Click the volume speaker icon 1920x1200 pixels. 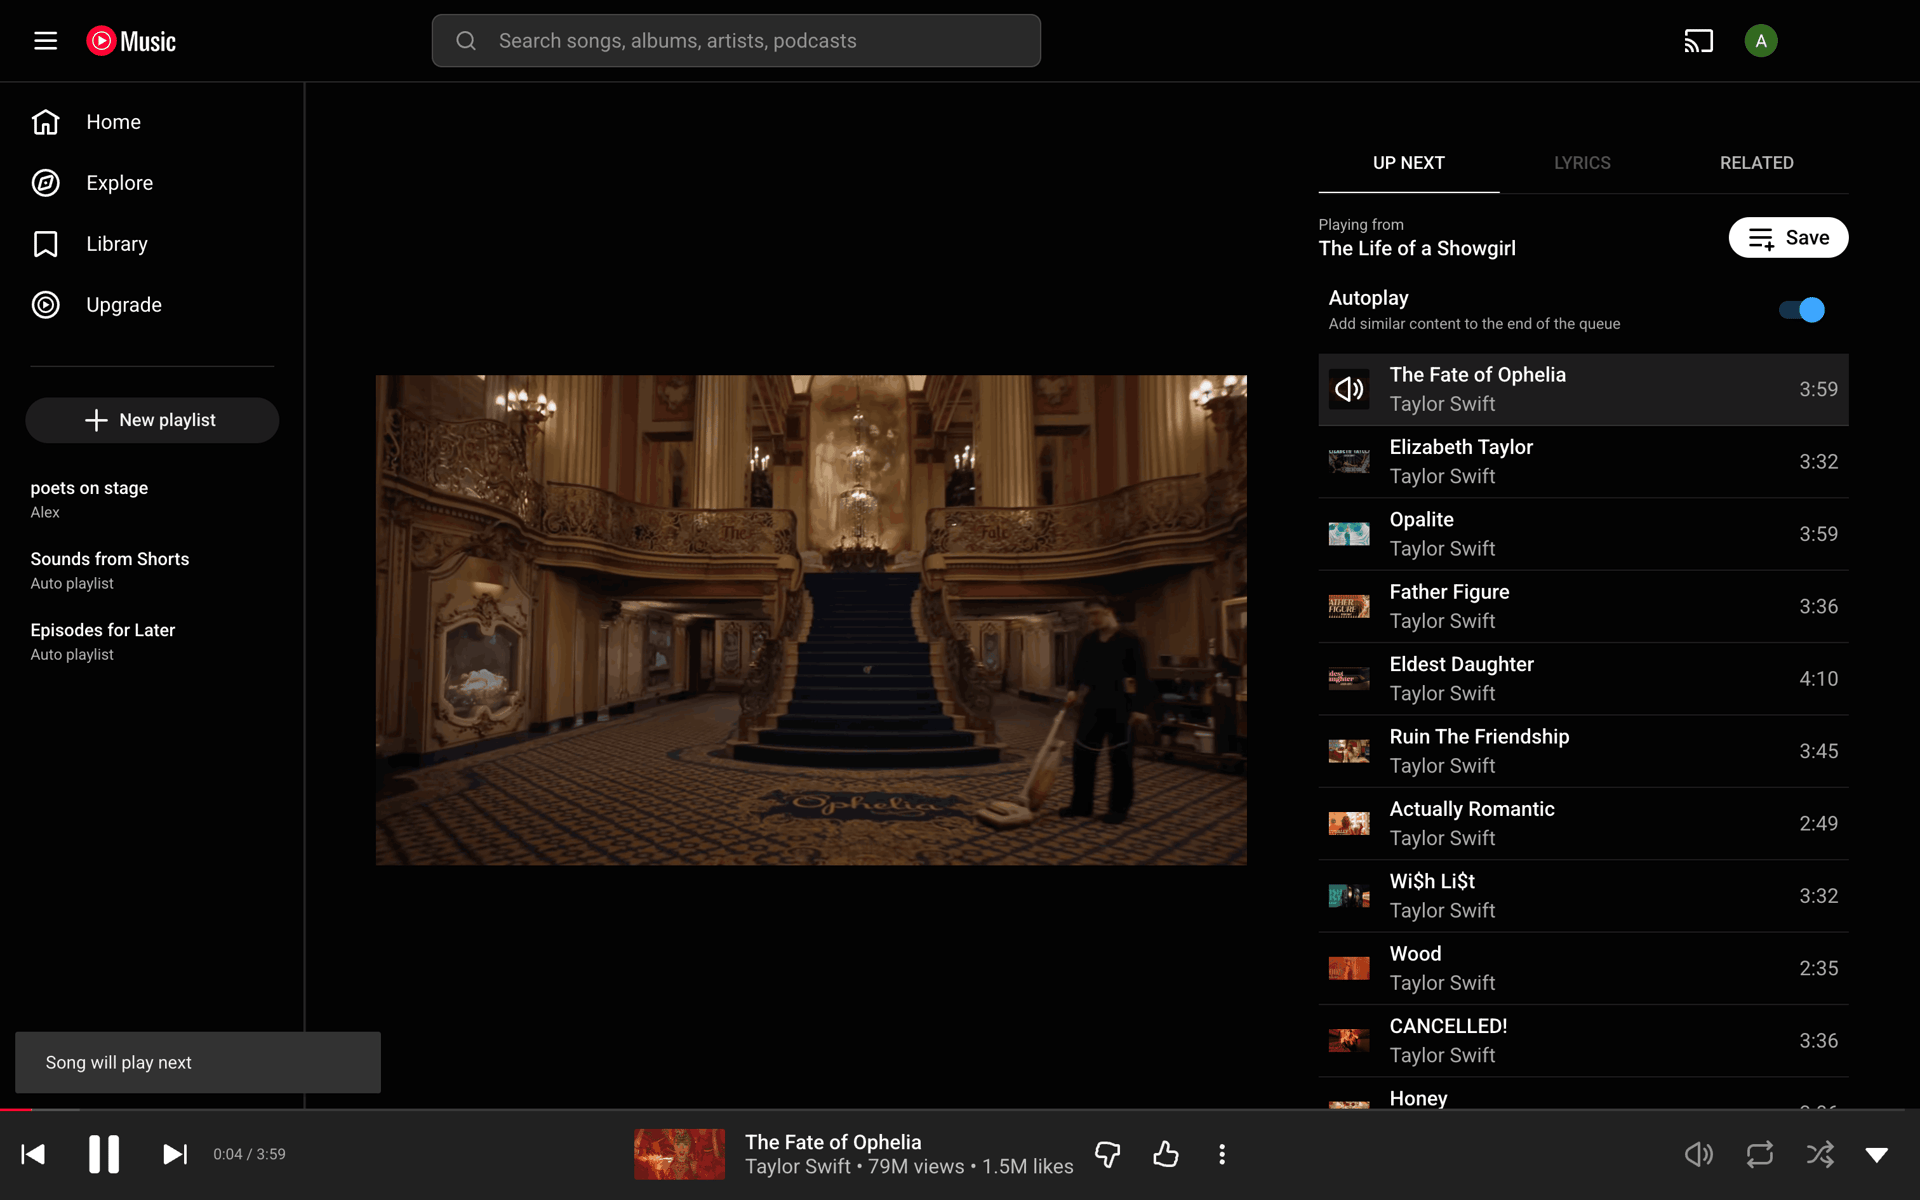pyautogui.click(x=1698, y=1154)
